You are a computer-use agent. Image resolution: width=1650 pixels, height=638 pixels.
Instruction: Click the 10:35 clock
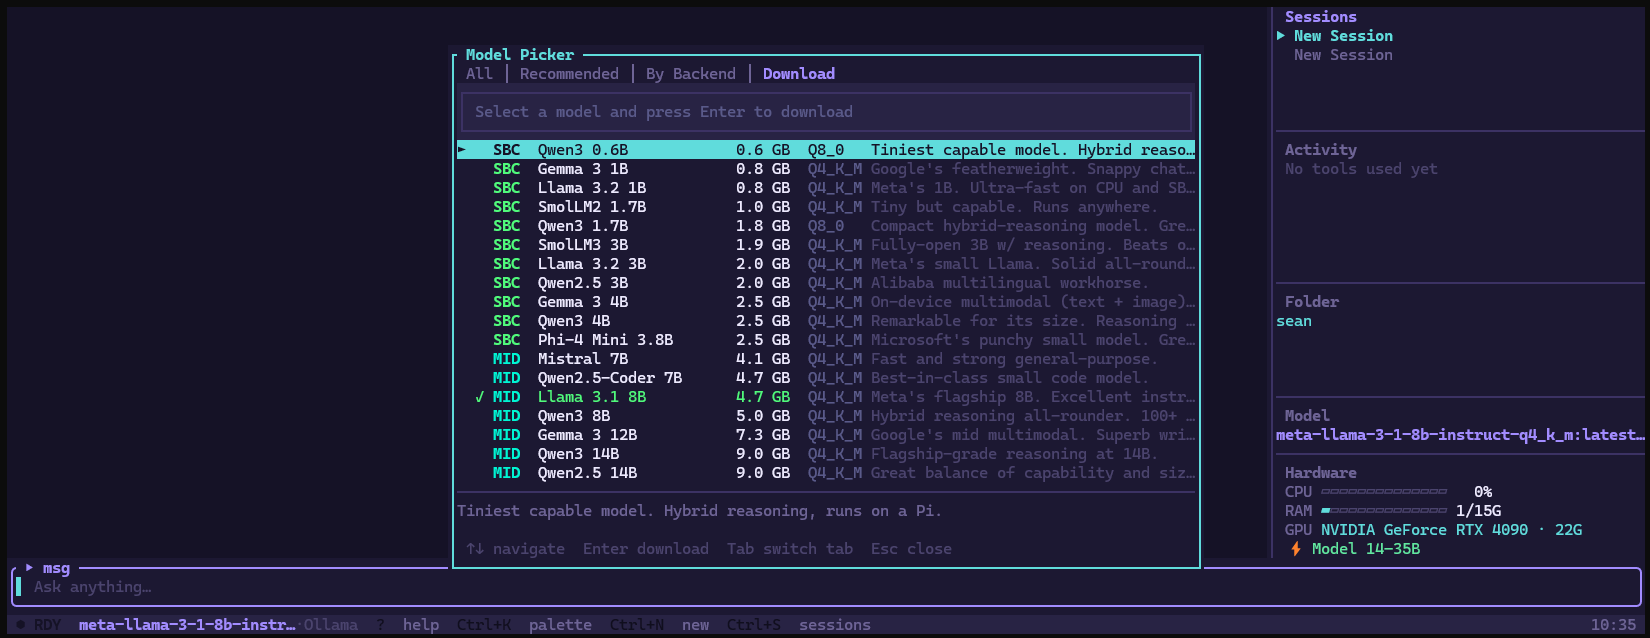click(x=1613, y=625)
